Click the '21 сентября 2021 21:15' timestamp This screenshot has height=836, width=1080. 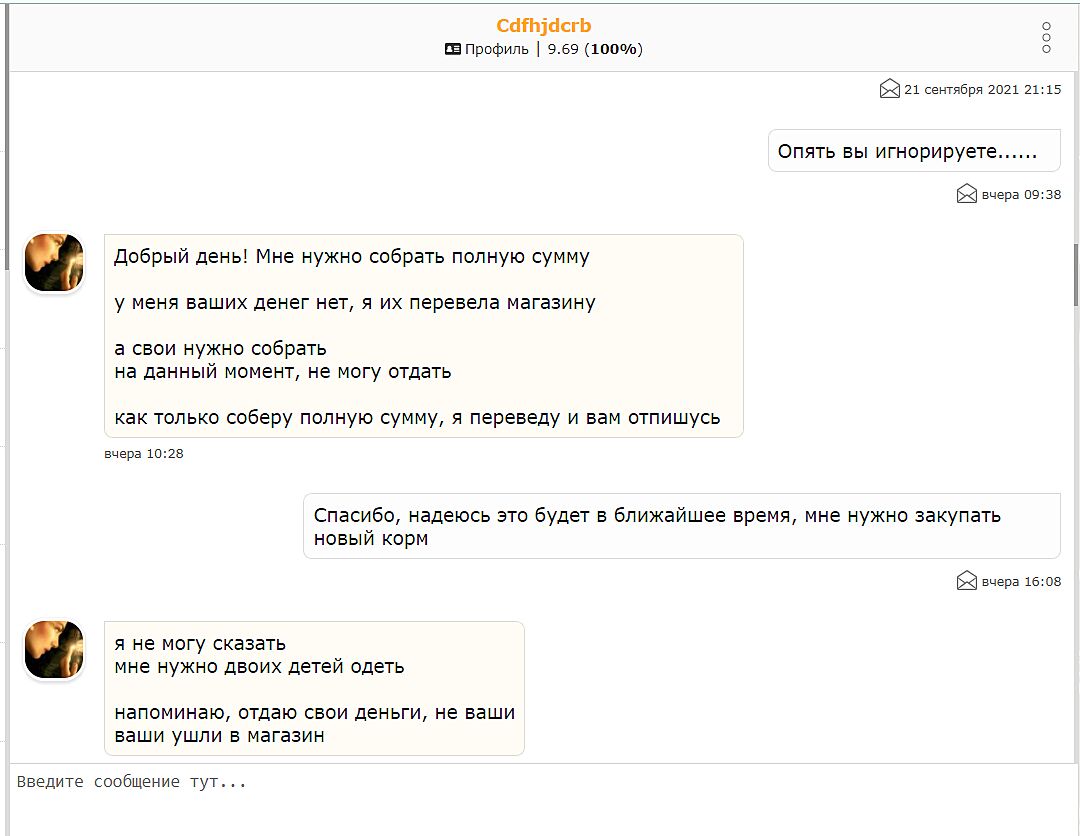pos(982,89)
